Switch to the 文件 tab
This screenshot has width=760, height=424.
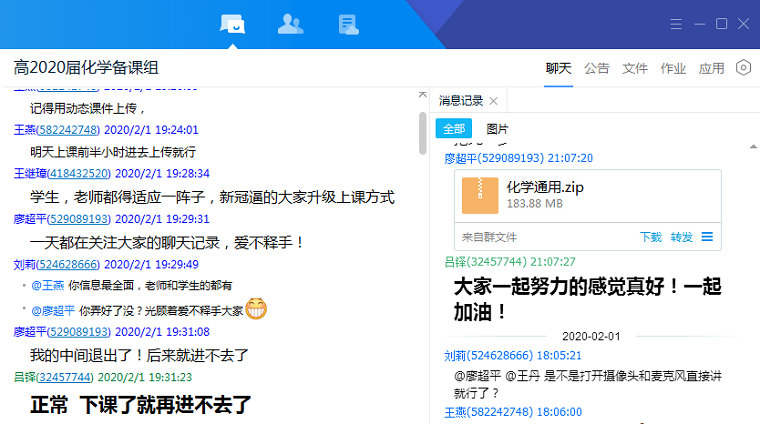635,68
